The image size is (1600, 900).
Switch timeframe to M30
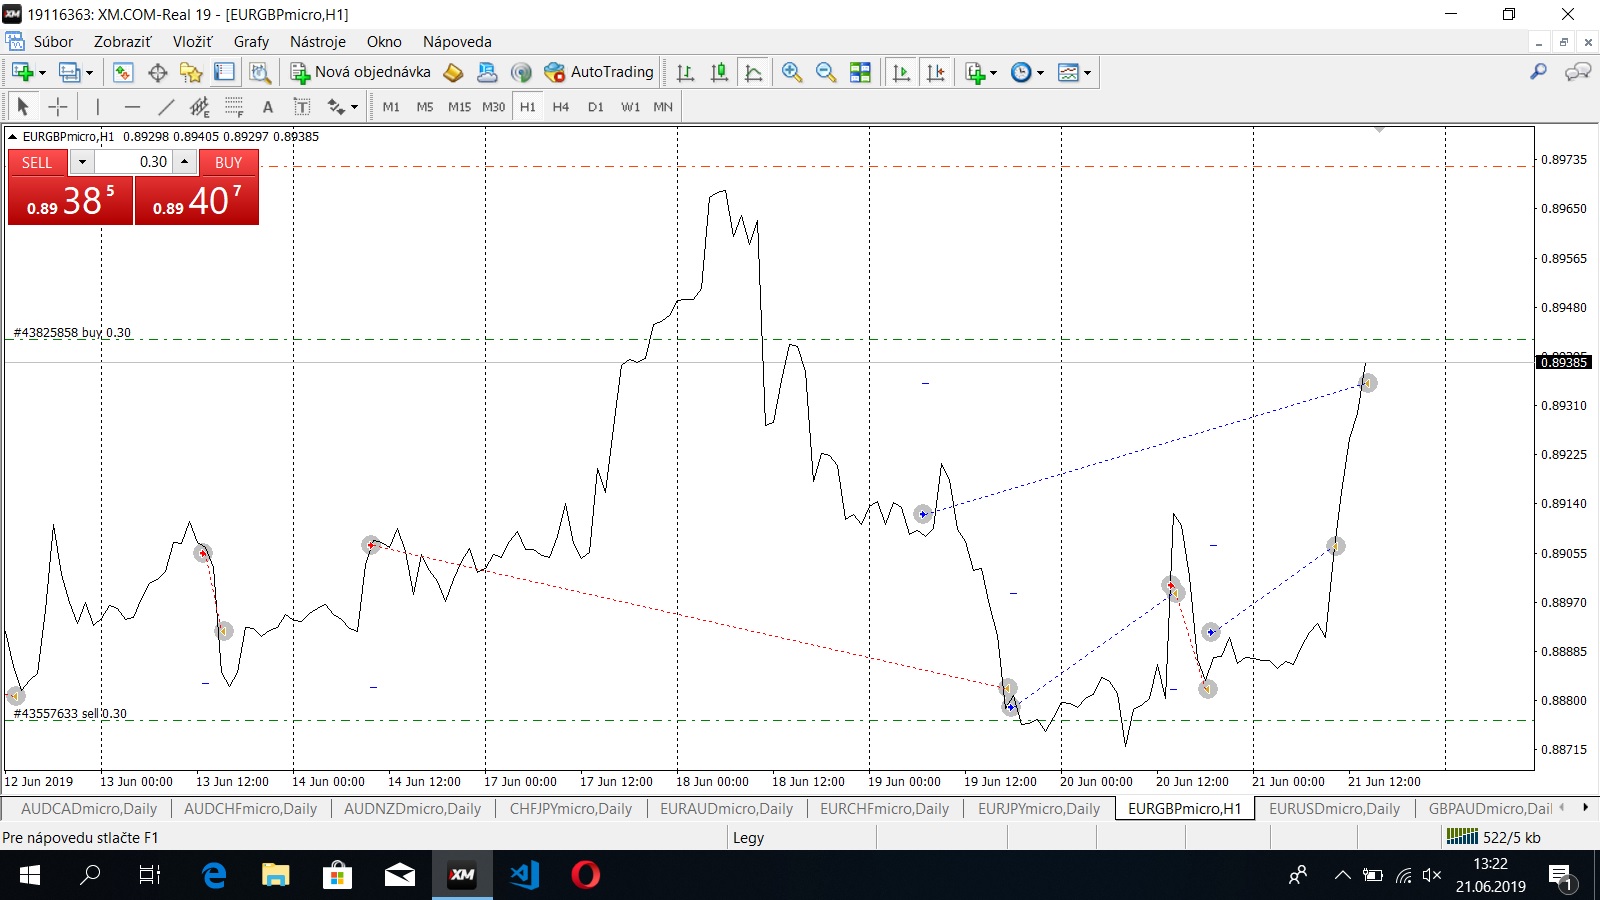click(493, 106)
